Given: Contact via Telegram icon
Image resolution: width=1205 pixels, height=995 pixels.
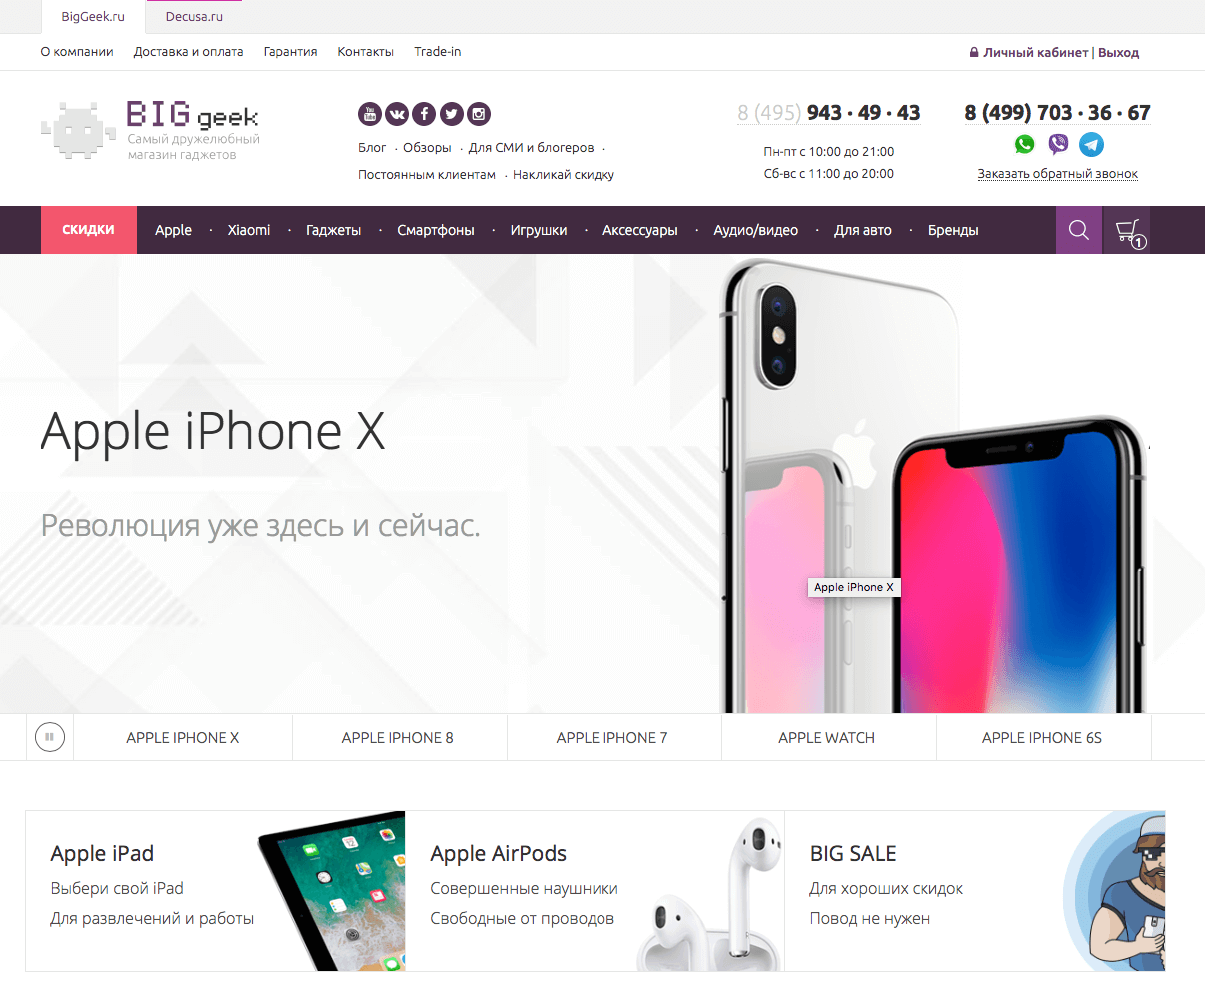Looking at the screenshot, I should [1092, 144].
